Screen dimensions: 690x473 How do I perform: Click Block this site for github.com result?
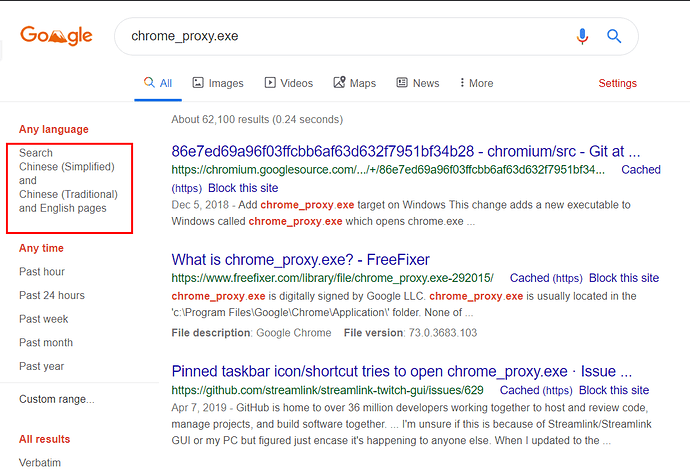click(x=614, y=390)
